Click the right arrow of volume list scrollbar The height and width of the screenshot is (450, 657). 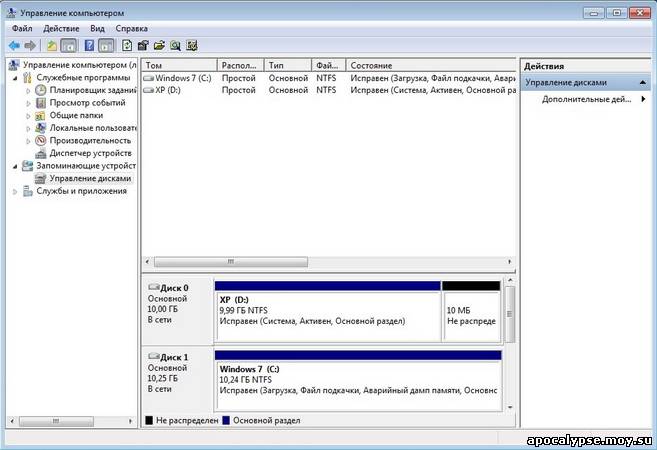pos(510,261)
